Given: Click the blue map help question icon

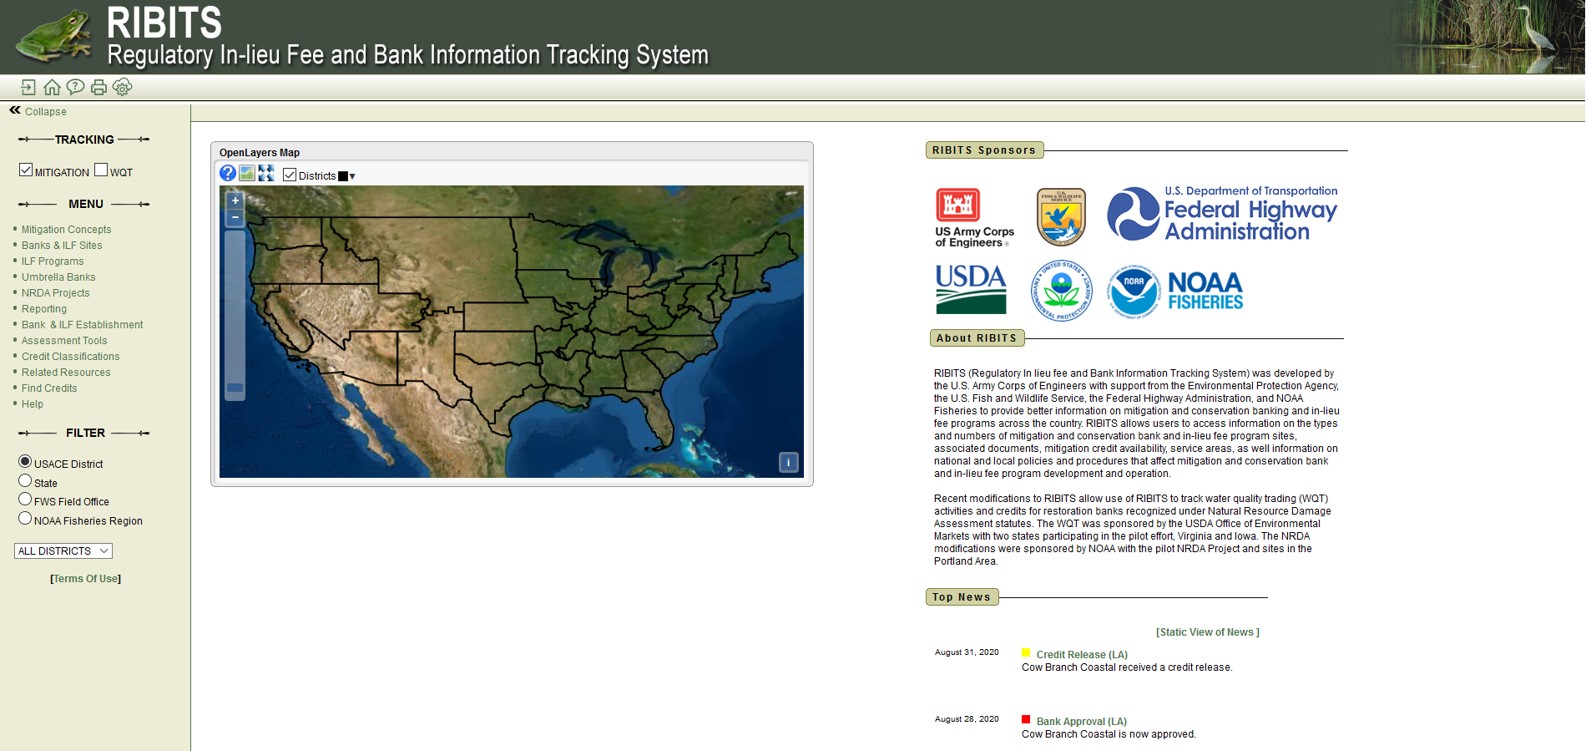Looking at the screenshot, I should pyautogui.click(x=228, y=174).
